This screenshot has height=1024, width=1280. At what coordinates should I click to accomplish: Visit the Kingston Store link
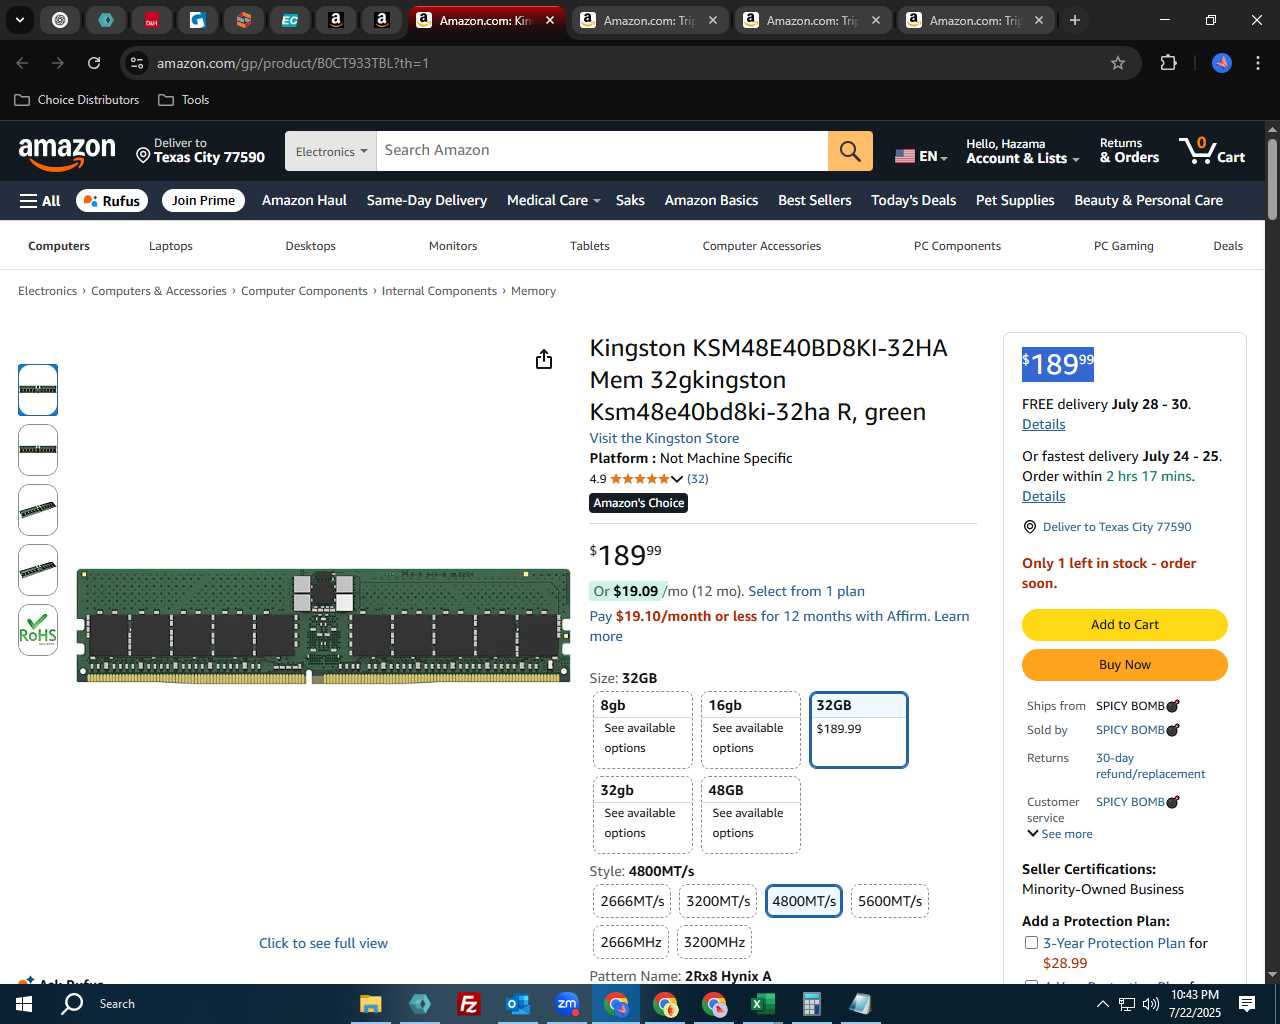pyautogui.click(x=664, y=438)
